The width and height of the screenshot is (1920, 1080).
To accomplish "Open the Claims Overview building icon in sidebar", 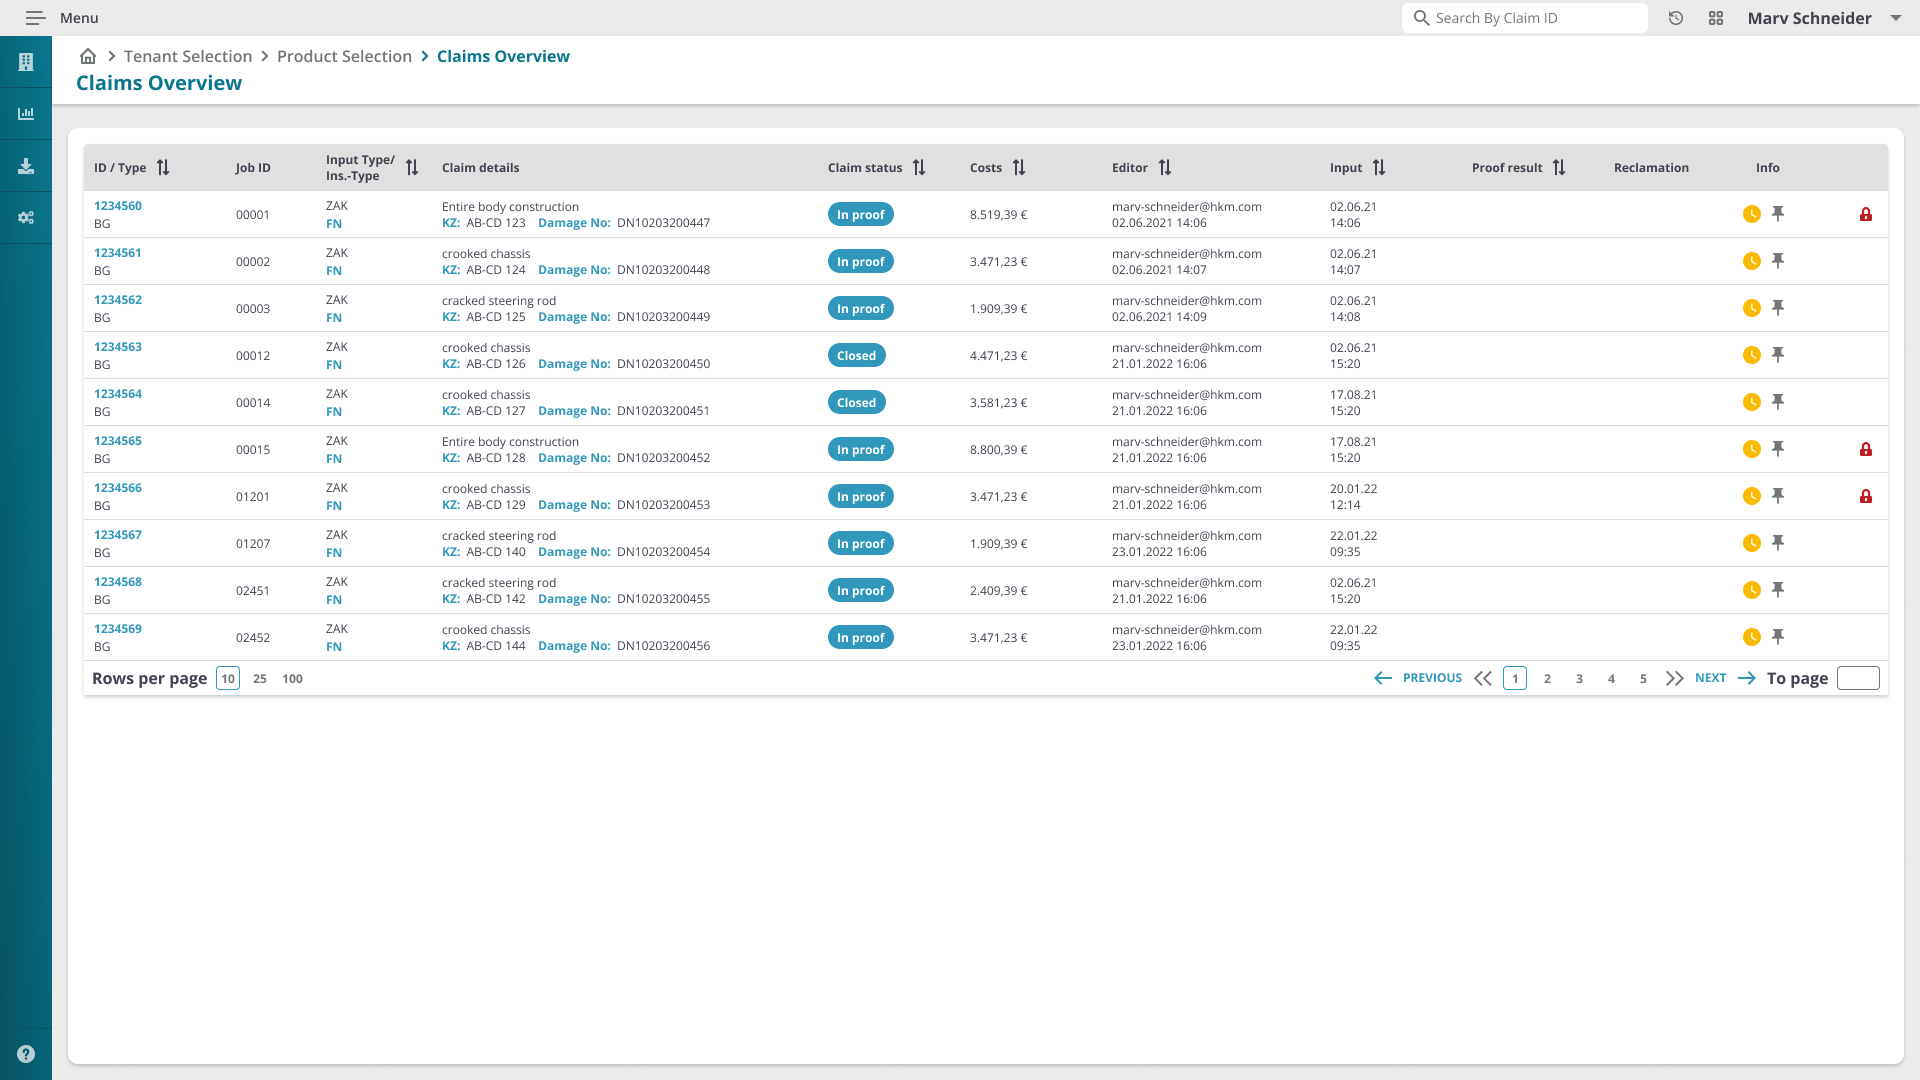I will click(26, 62).
